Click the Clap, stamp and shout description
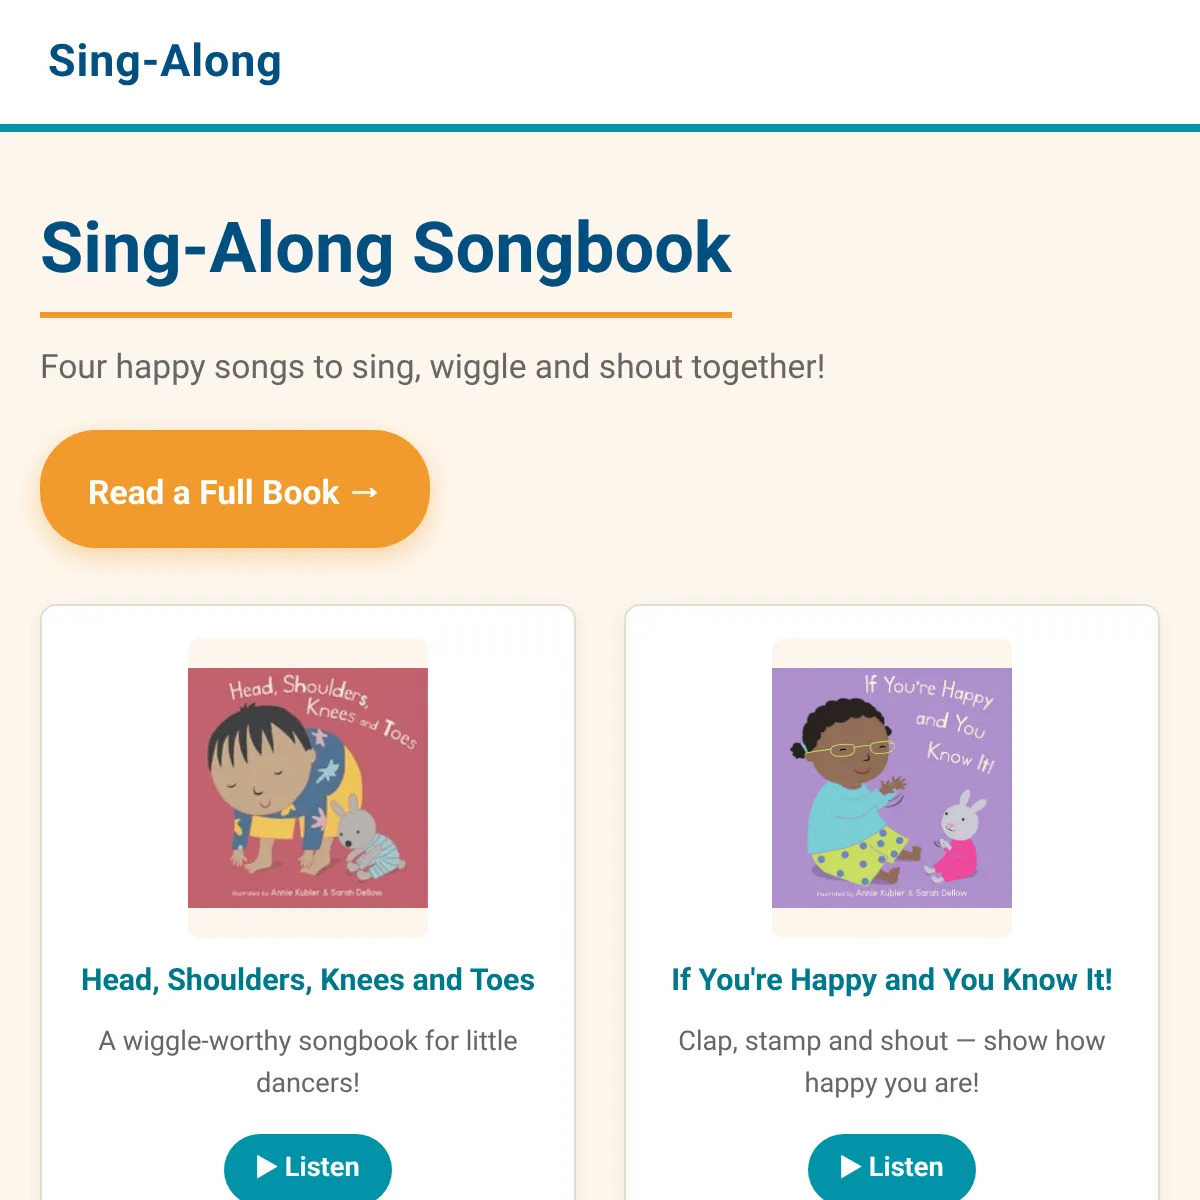Viewport: 1200px width, 1200px height. tap(892, 1061)
